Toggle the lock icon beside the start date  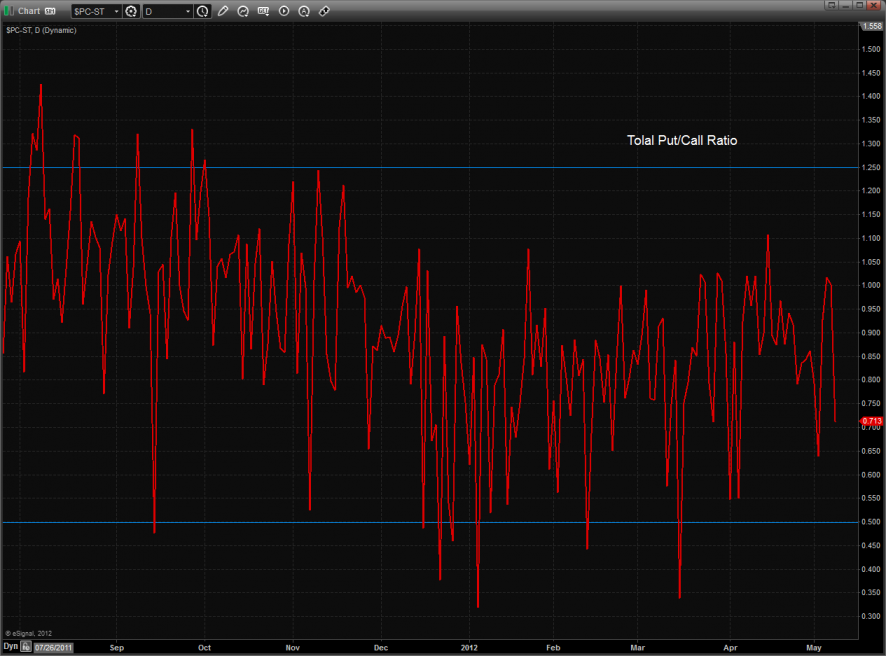[x=26, y=647]
